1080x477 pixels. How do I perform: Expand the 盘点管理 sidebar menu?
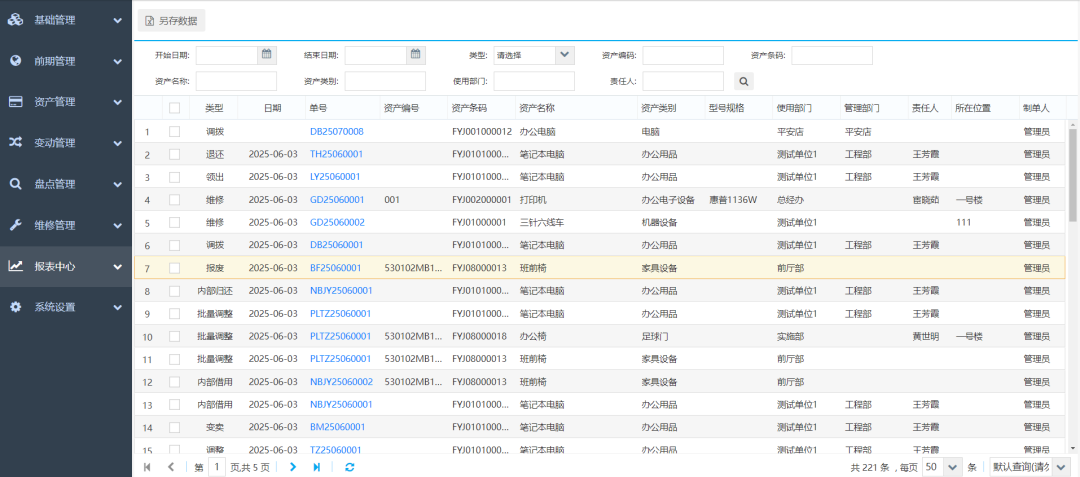click(x=66, y=184)
